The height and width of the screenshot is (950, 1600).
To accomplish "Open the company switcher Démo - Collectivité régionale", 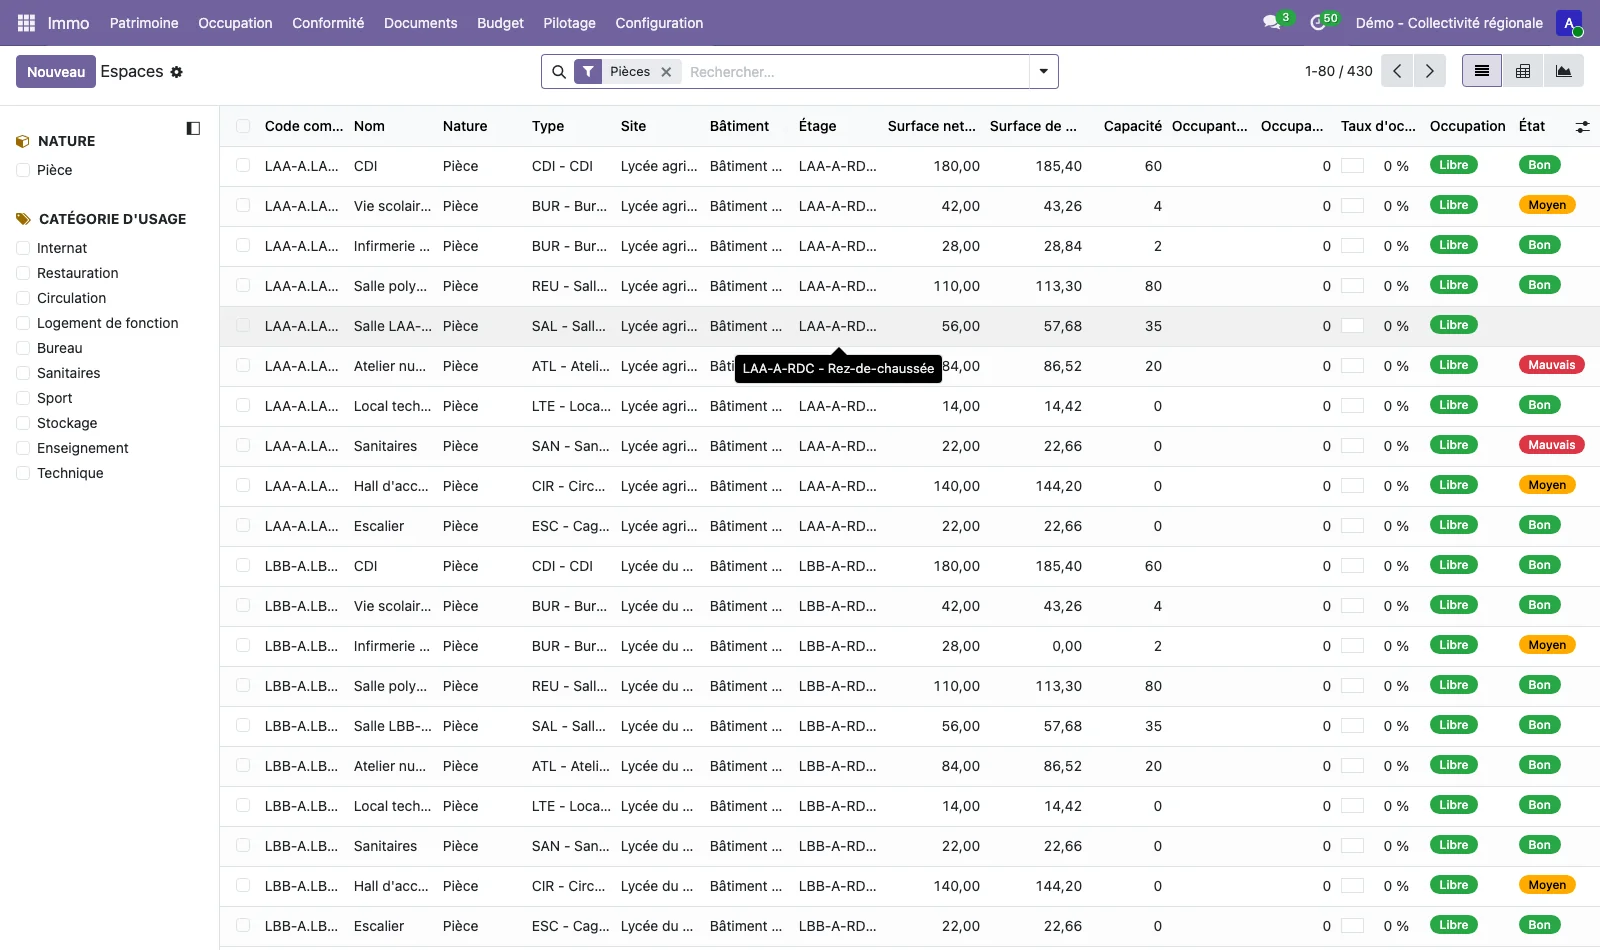I will 1449,23.
